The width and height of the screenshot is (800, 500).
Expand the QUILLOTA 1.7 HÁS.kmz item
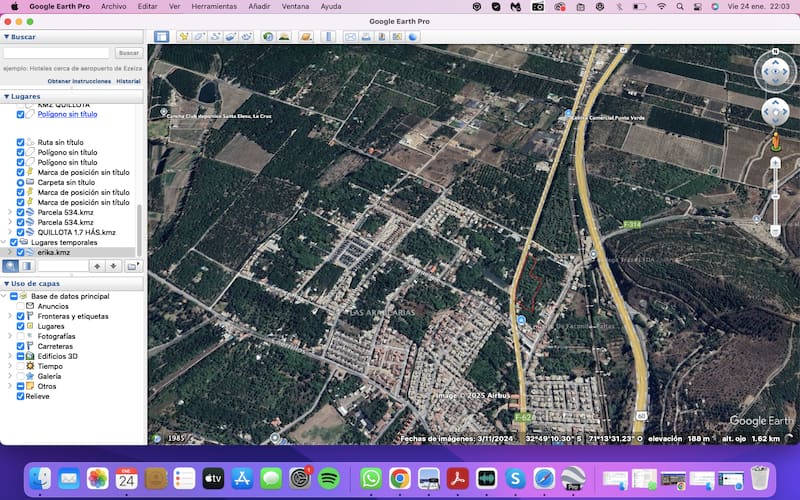10,232
